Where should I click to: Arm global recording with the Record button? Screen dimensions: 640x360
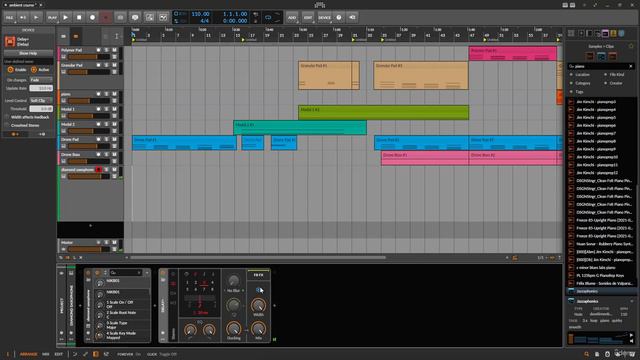(x=92, y=18)
